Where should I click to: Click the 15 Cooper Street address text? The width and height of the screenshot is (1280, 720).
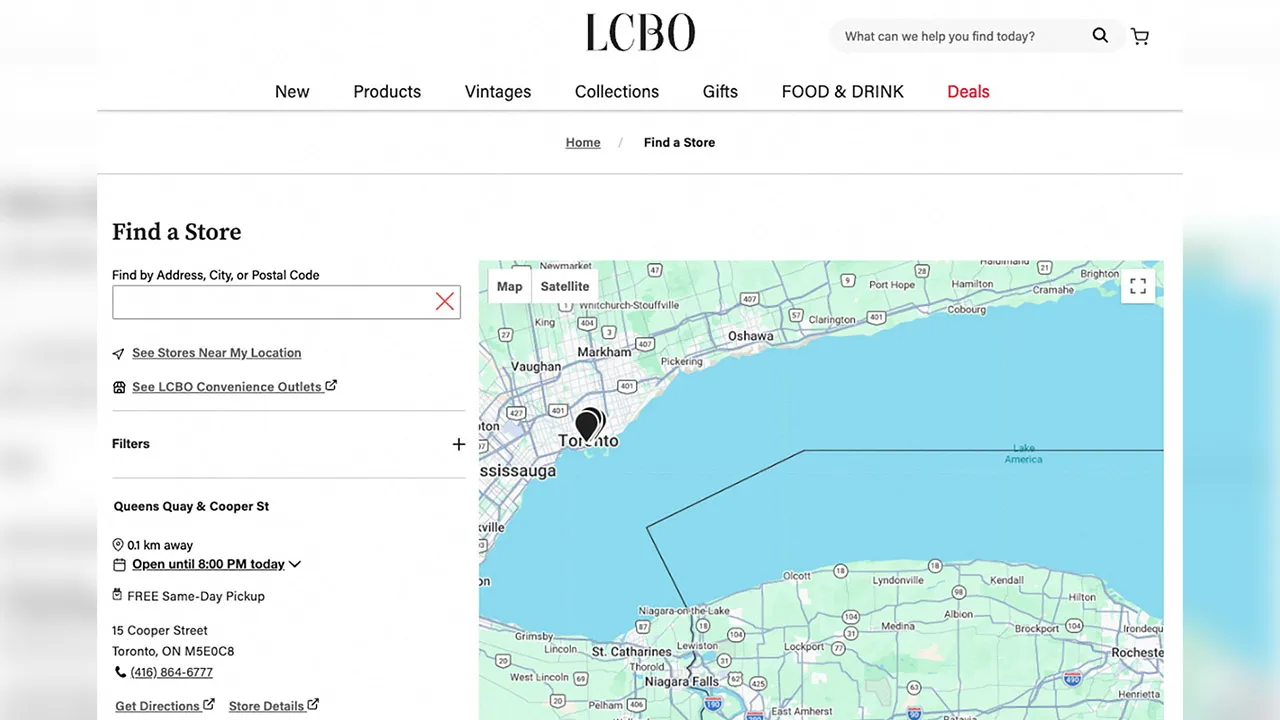(x=160, y=630)
